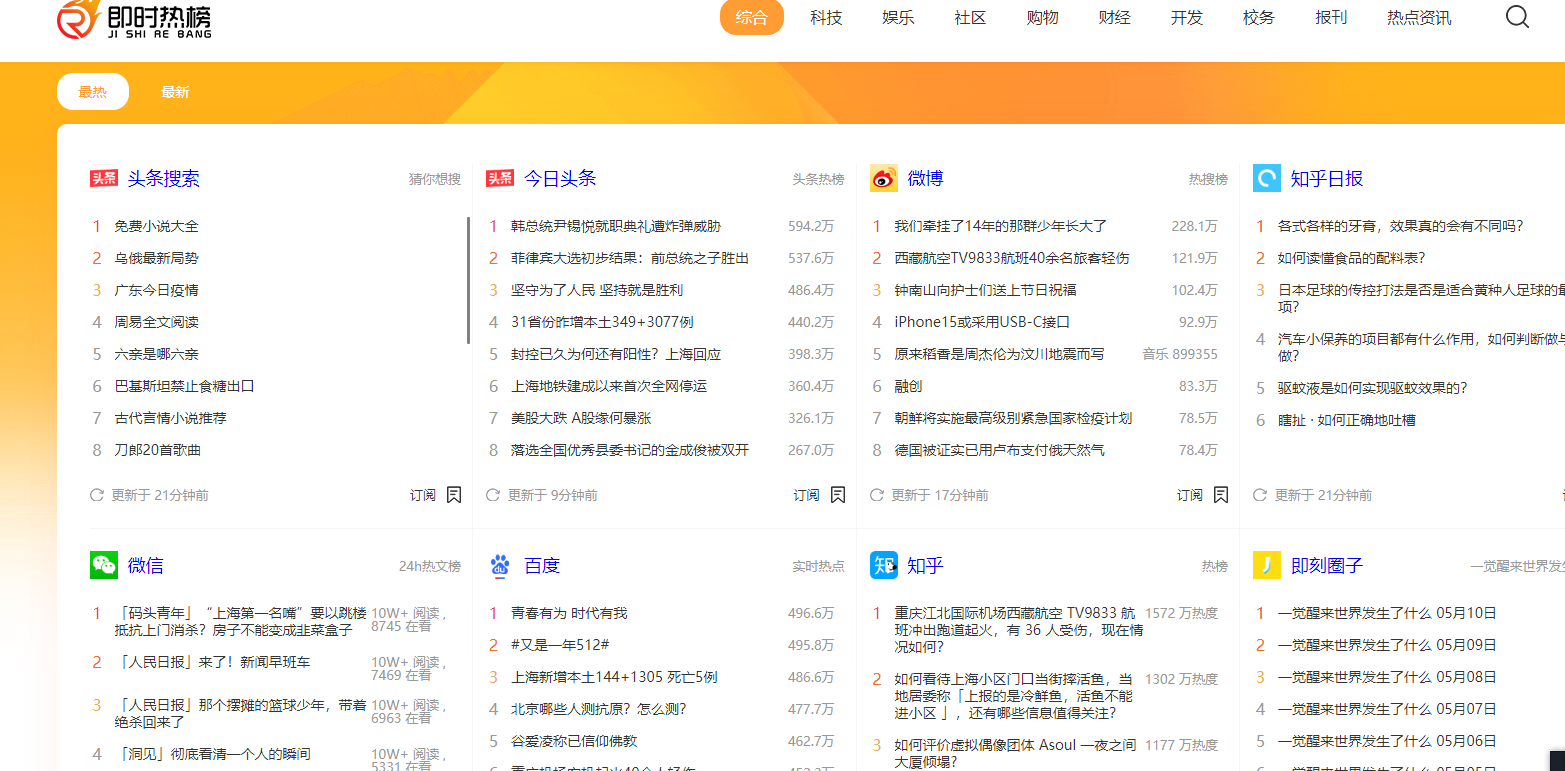Select the 最热 sort toggle
This screenshot has width=1565, height=771.
click(93, 92)
